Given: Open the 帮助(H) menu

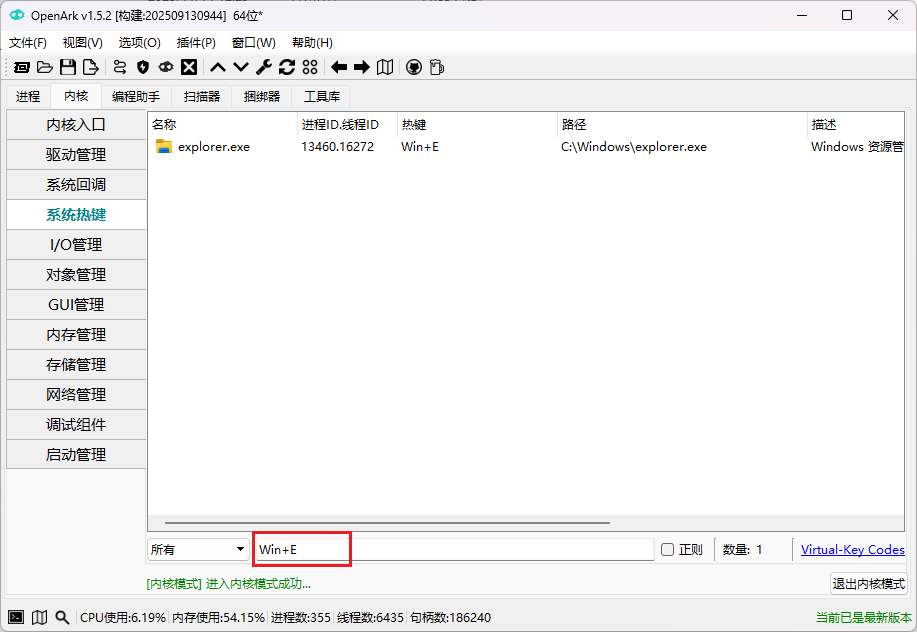Looking at the screenshot, I should click(x=312, y=43).
